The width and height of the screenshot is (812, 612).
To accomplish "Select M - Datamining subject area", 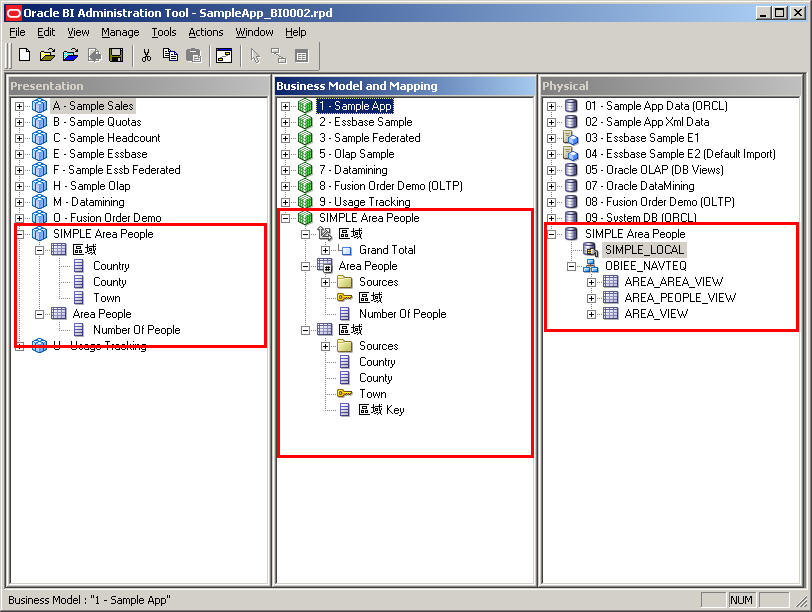I will pos(89,201).
